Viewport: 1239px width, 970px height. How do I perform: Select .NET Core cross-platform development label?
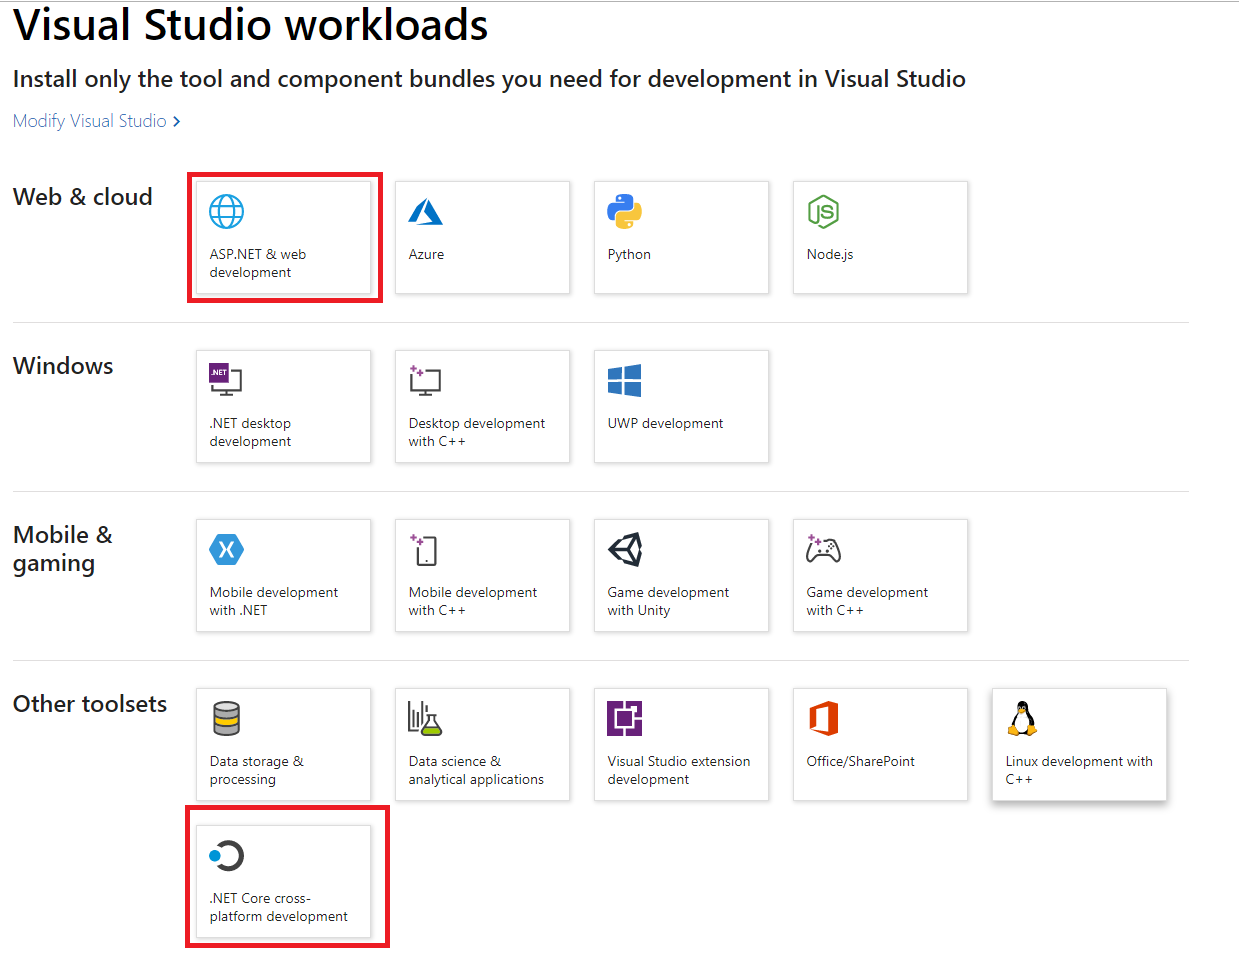click(279, 907)
